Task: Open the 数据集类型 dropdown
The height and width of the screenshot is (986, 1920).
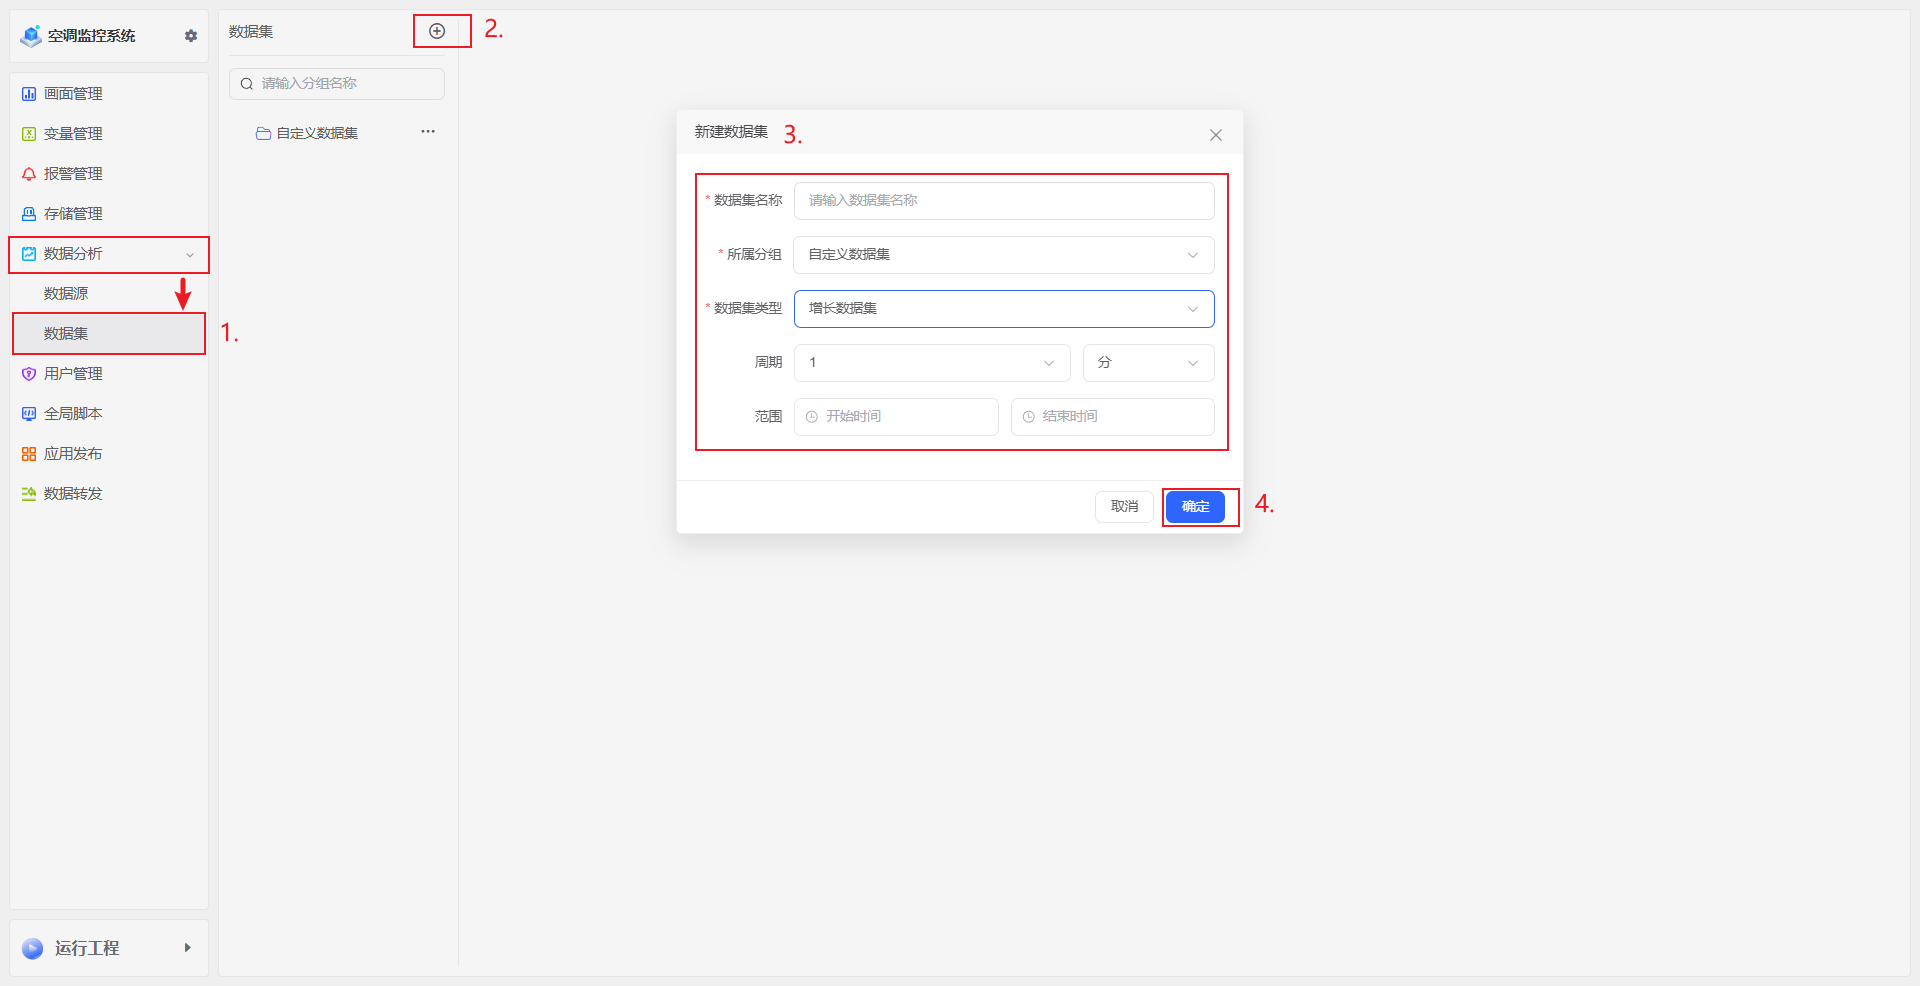Action: pyautogui.click(x=1003, y=309)
